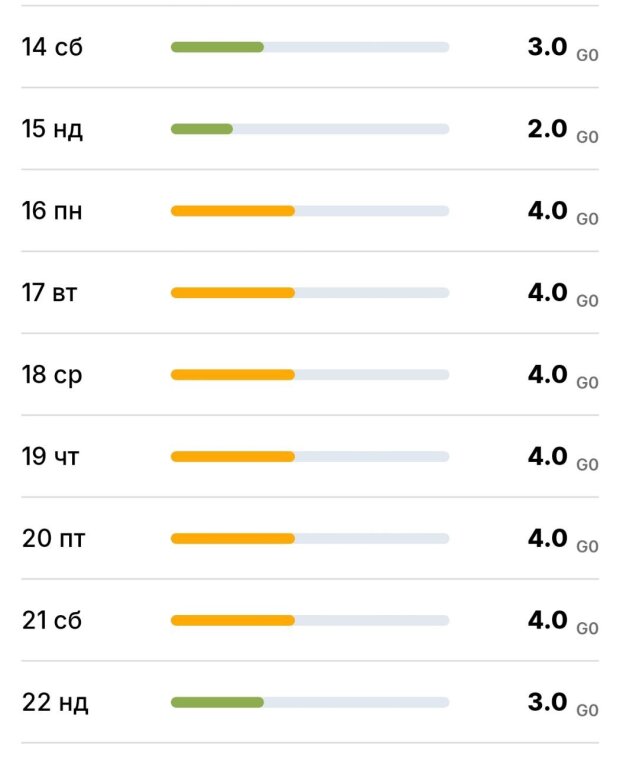Click the 3.0 value for 14 сб
The height and width of the screenshot is (757, 620).
point(547,47)
